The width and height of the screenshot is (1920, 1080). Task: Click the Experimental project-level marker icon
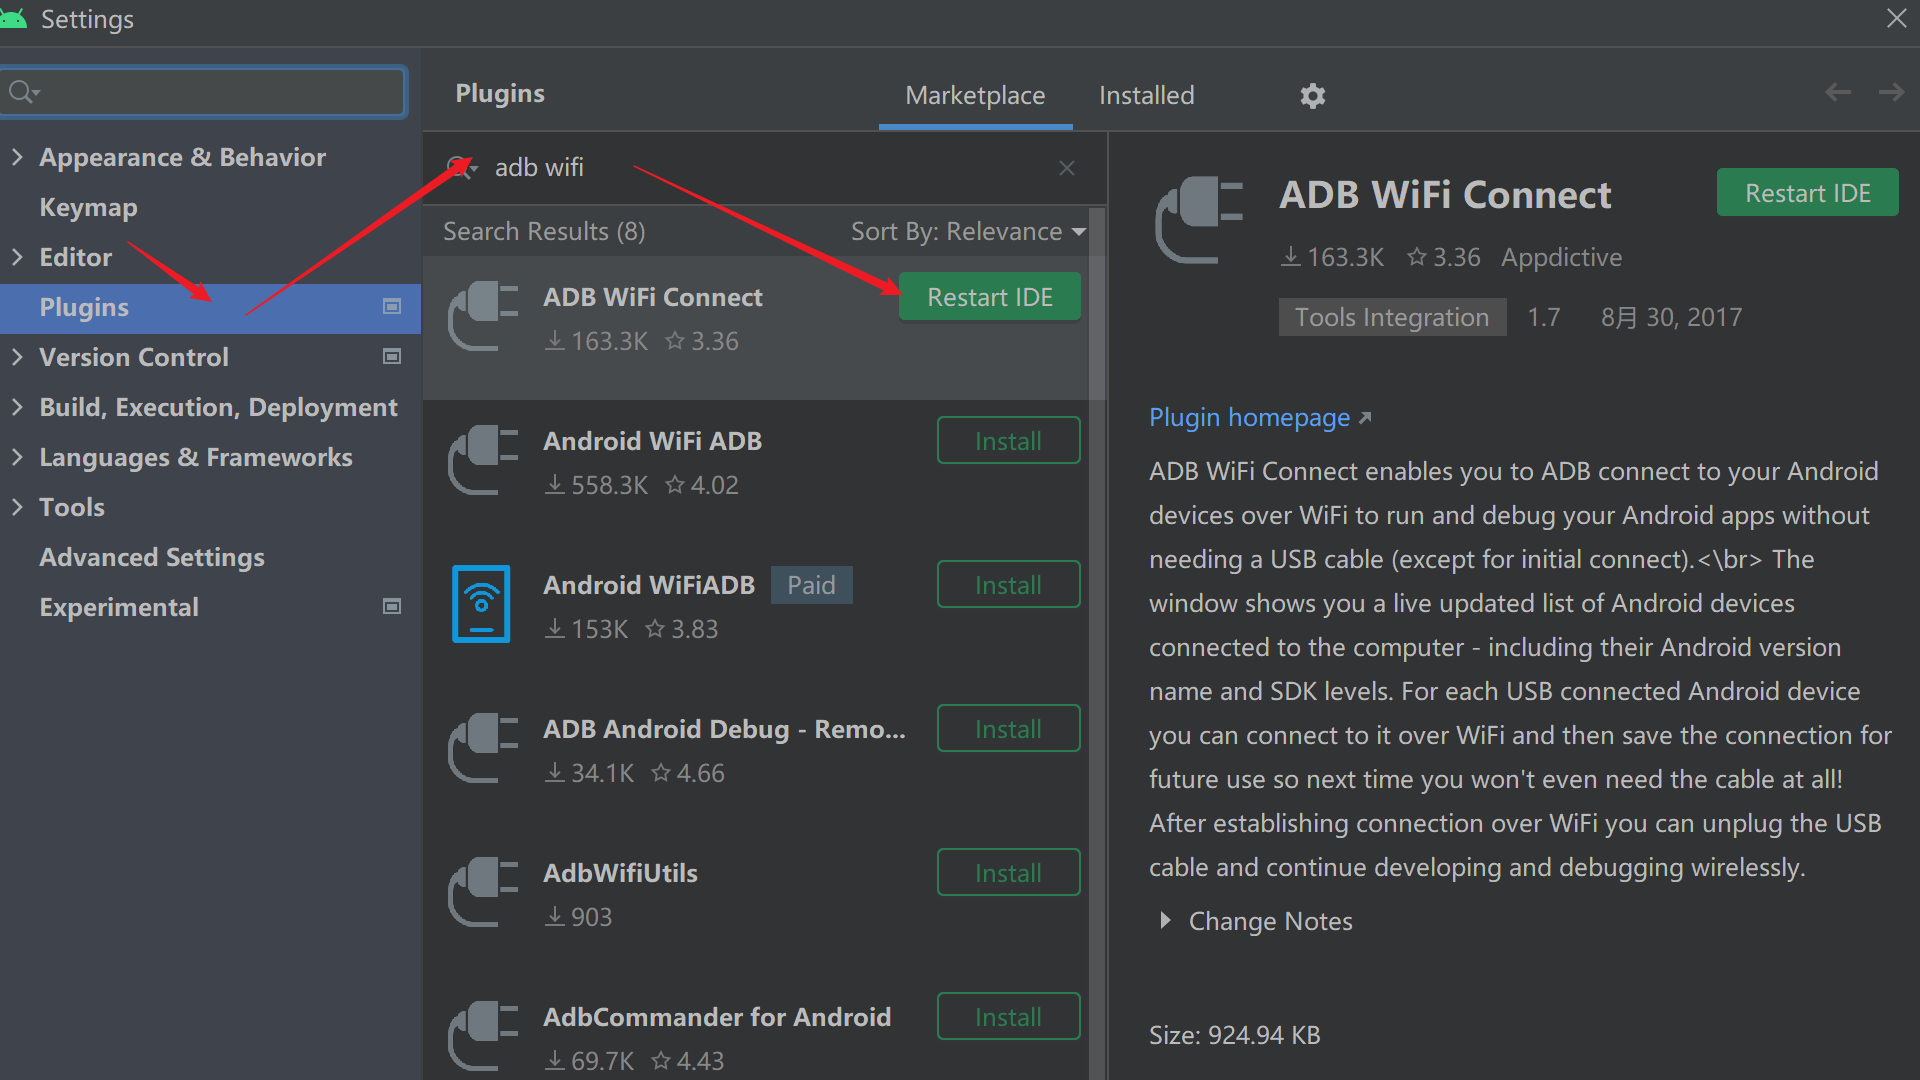pyautogui.click(x=392, y=607)
